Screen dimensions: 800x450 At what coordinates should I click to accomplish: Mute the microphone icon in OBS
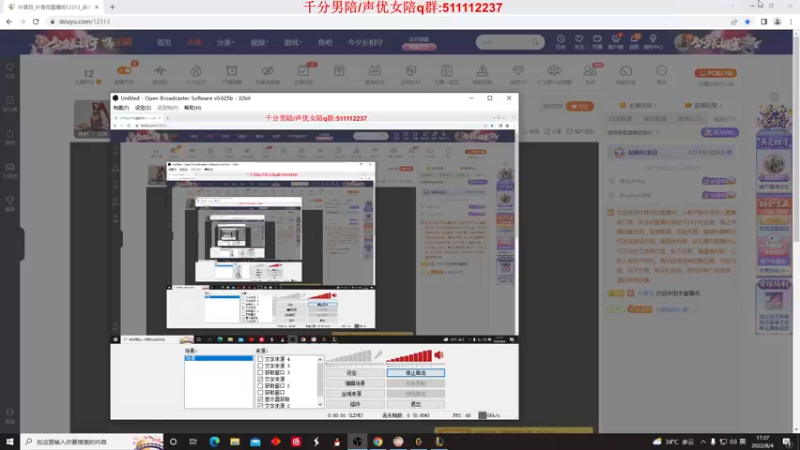379,355
